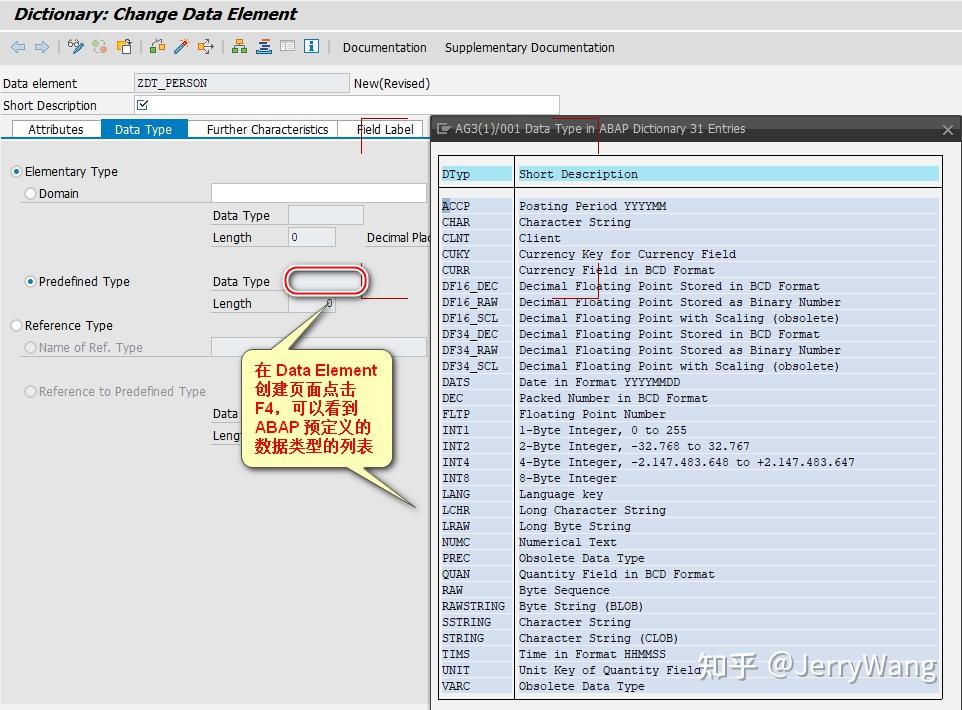
Task: Open the Documentation menu item
Action: click(385, 47)
